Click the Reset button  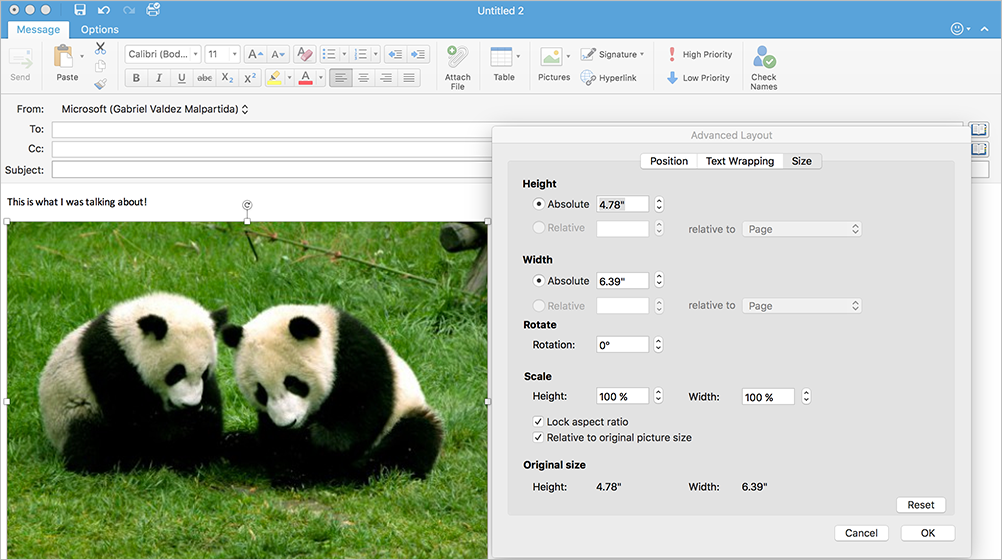click(x=920, y=505)
